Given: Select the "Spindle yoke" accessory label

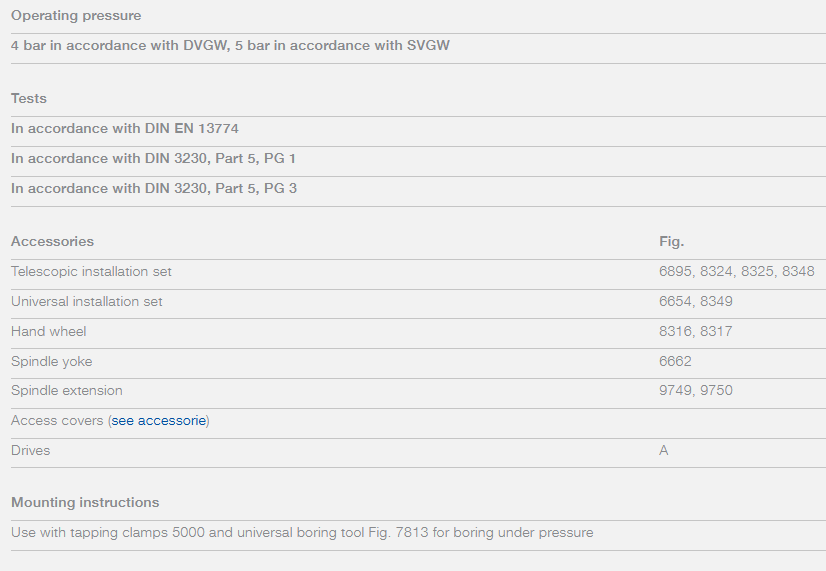Looking at the screenshot, I should pos(51,362).
